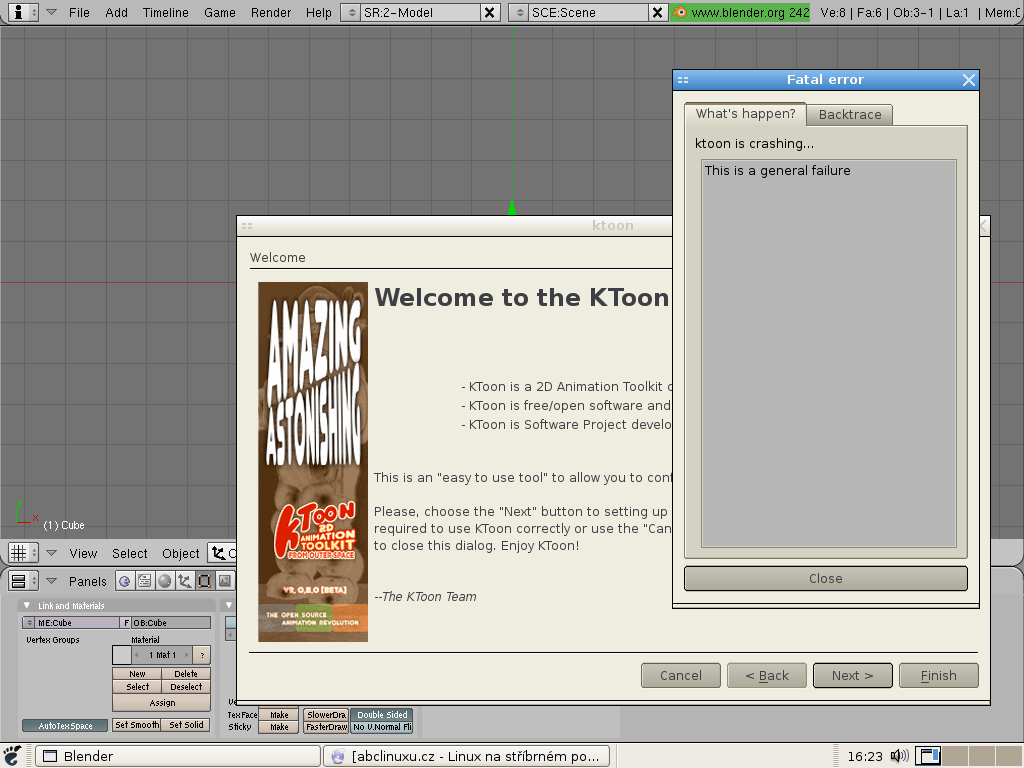Viewport: 1024px width, 768px height.
Task: Select the Object context icon
Action: (x=185, y=581)
